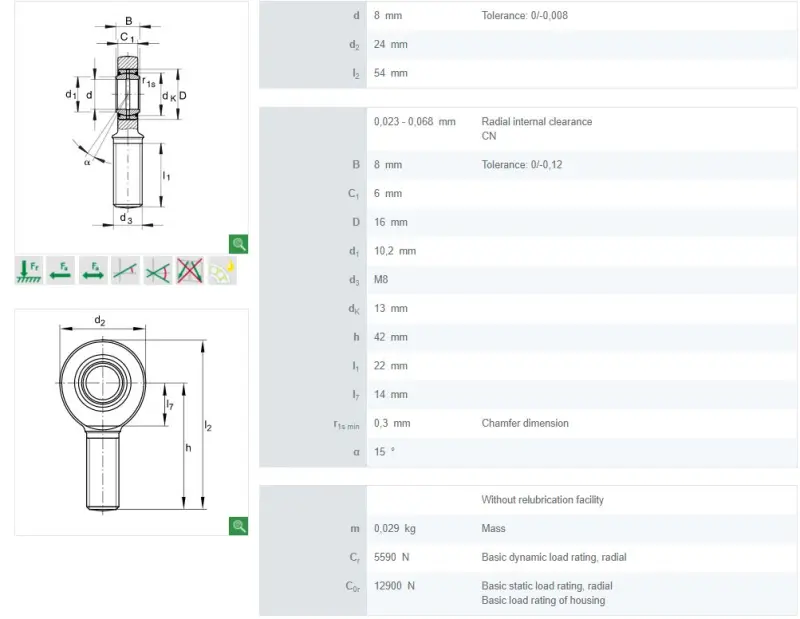Click the single-direction Fa axial load icon
The height and width of the screenshot is (619, 800).
pyautogui.click(x=61, y=270)
